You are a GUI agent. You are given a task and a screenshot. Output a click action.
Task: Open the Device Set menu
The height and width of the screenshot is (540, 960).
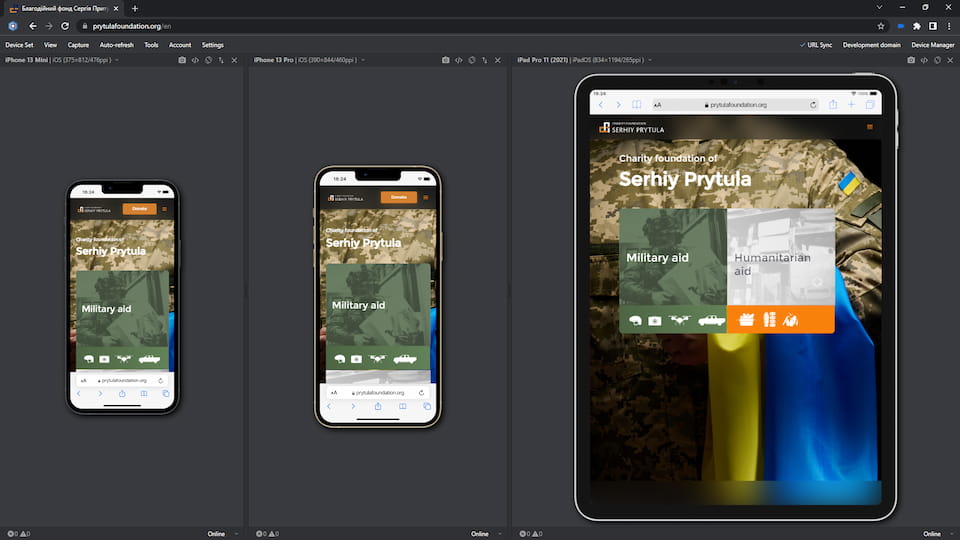19,45
